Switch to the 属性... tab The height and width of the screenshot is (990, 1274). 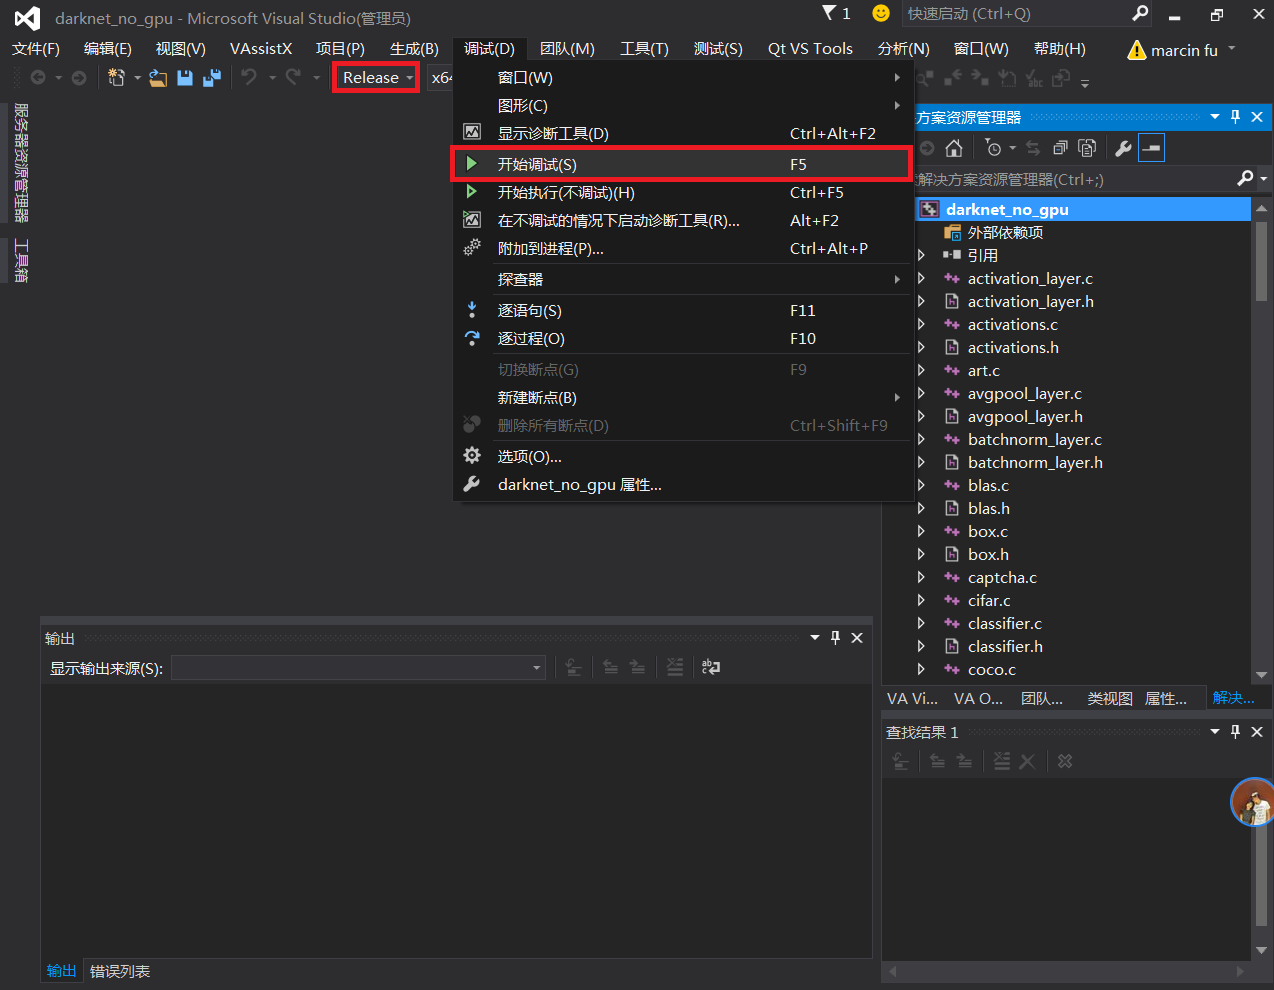1166,698
